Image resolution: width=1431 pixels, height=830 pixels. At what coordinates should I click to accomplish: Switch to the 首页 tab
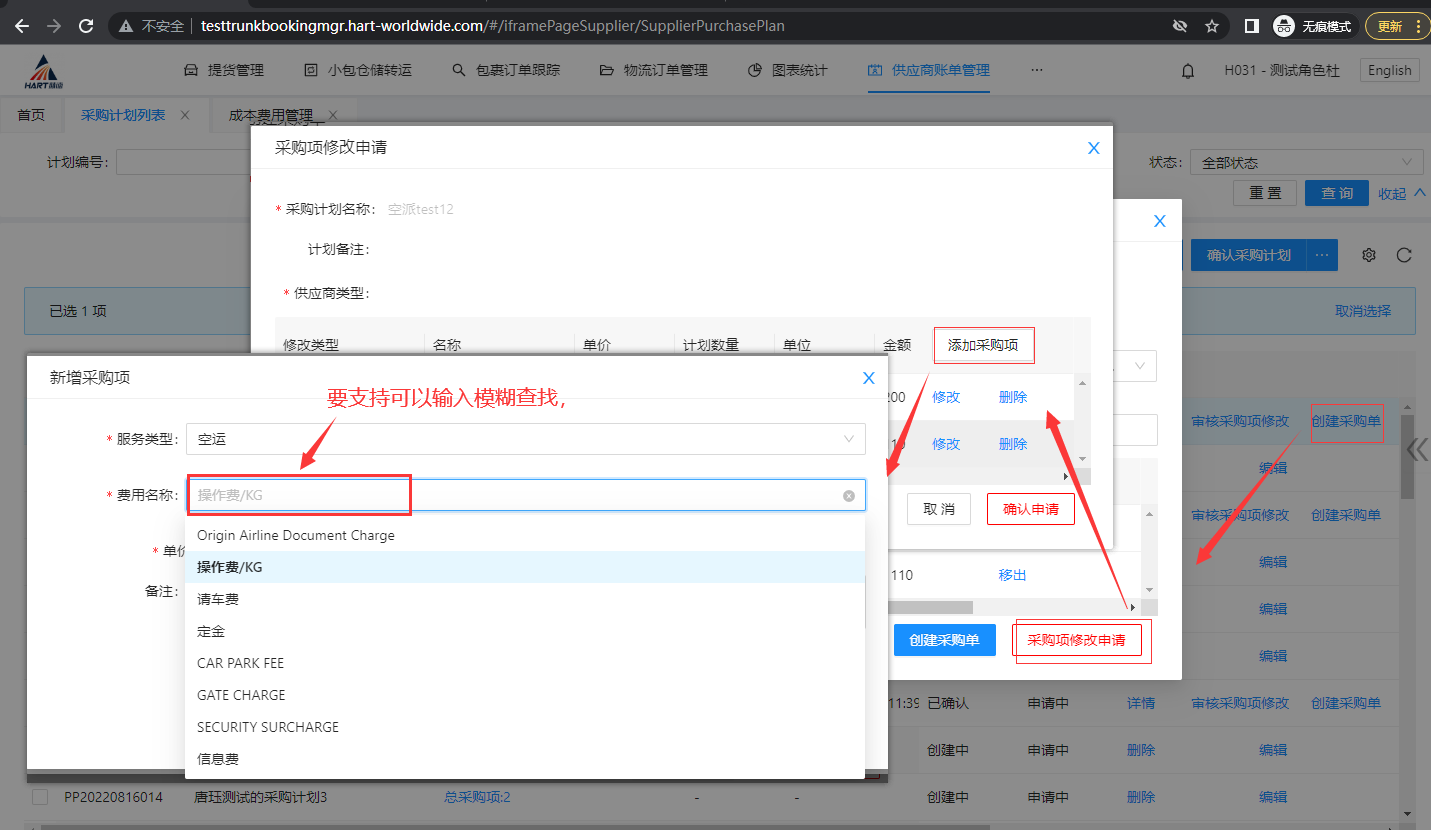pos(31,115)
